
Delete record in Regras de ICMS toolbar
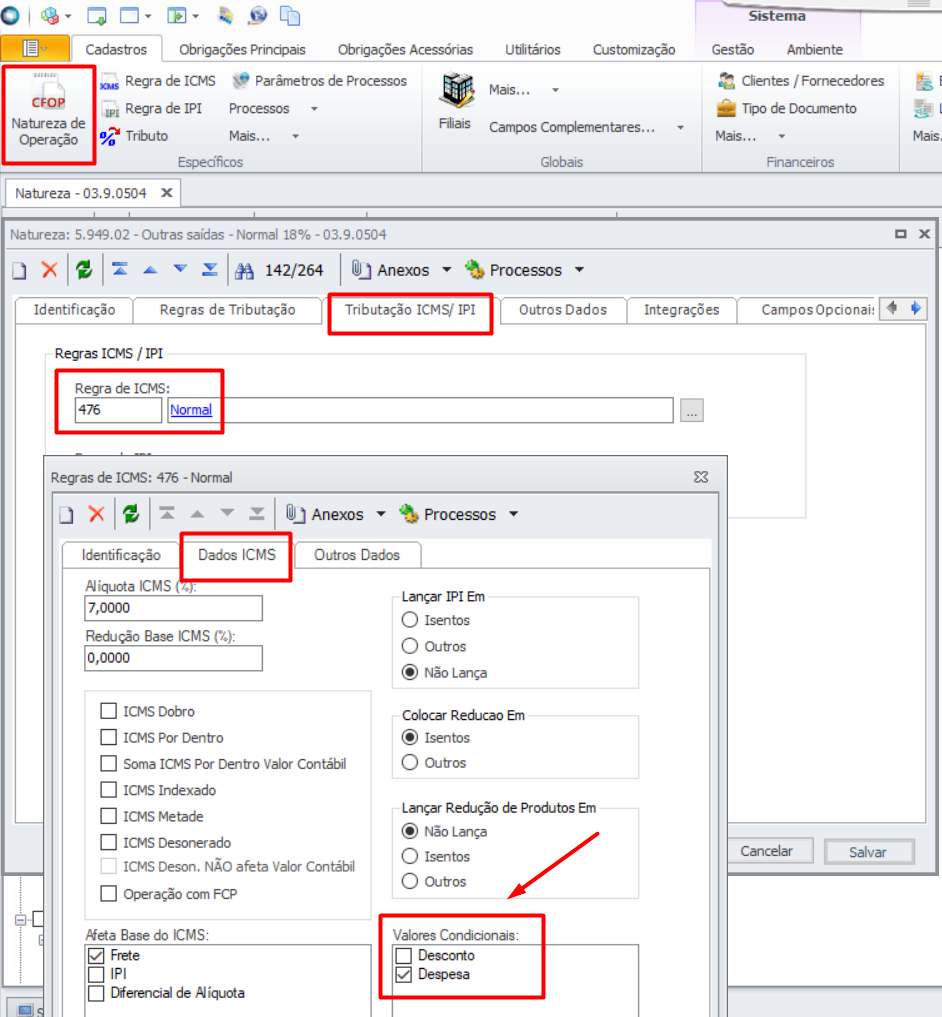(97, 514)
